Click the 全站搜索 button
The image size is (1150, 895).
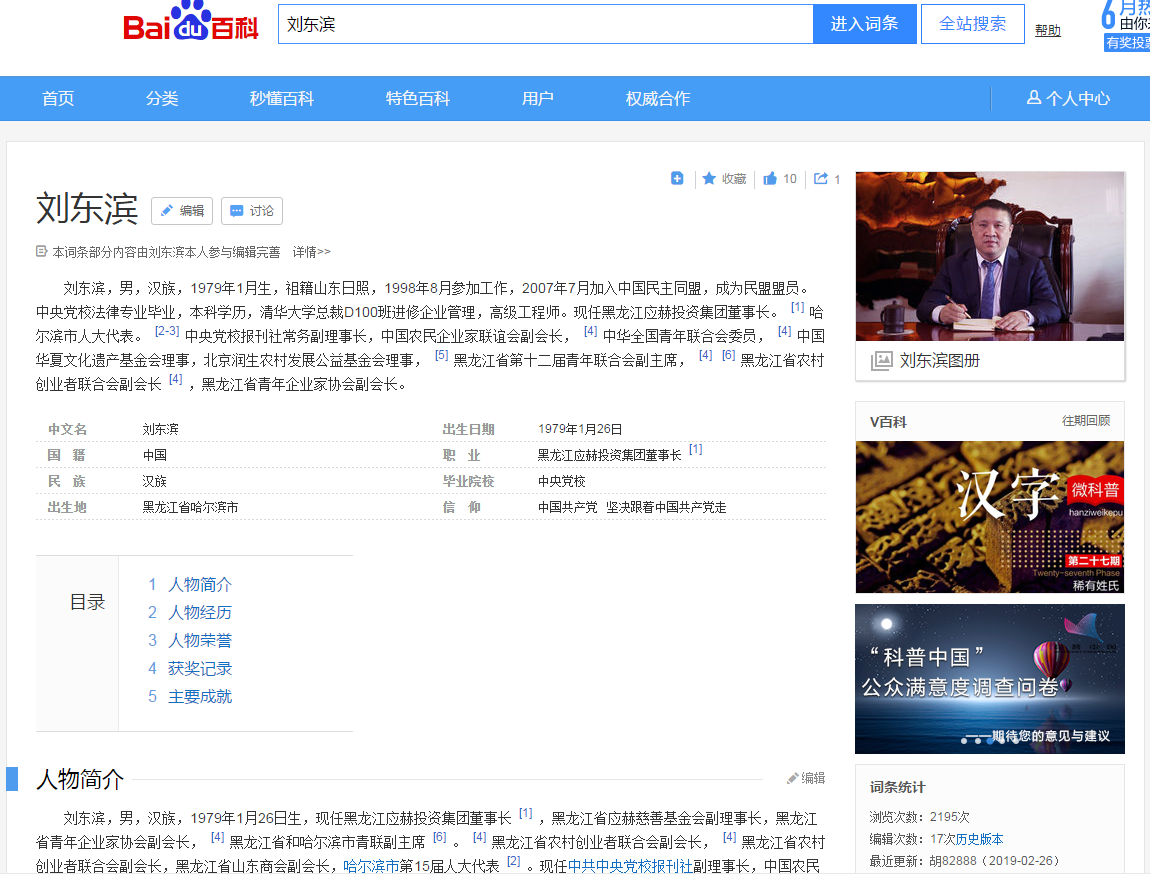[973, 24]
